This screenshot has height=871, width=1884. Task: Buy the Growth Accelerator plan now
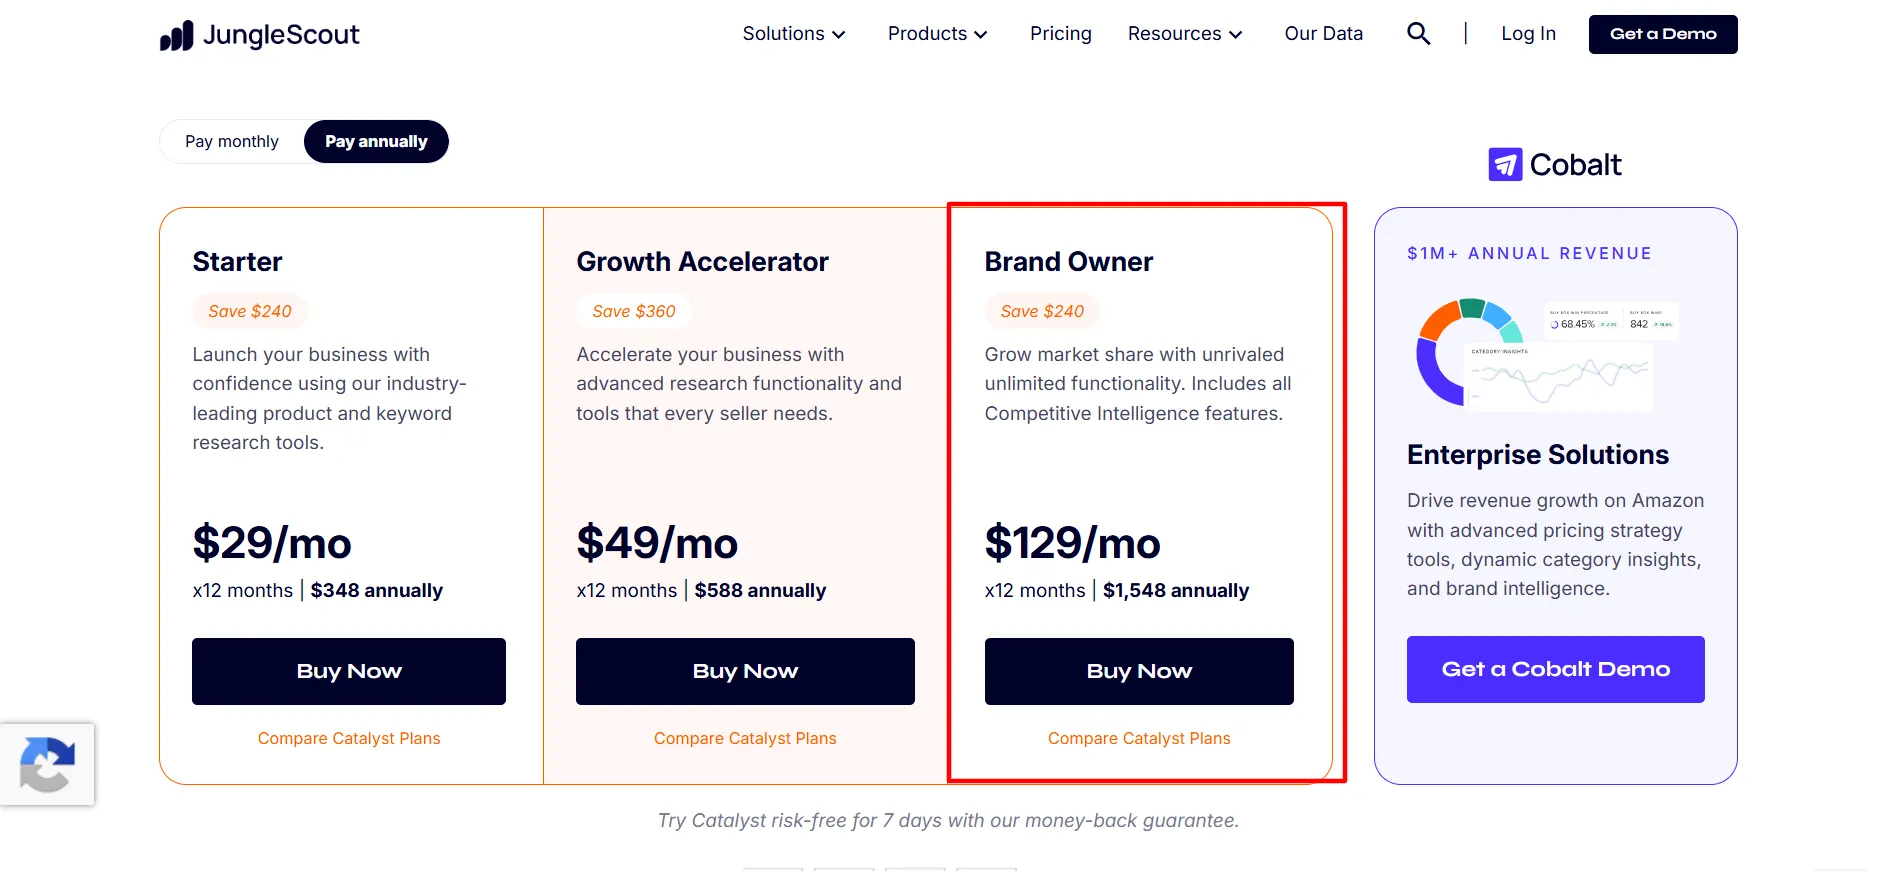point(745,671)
